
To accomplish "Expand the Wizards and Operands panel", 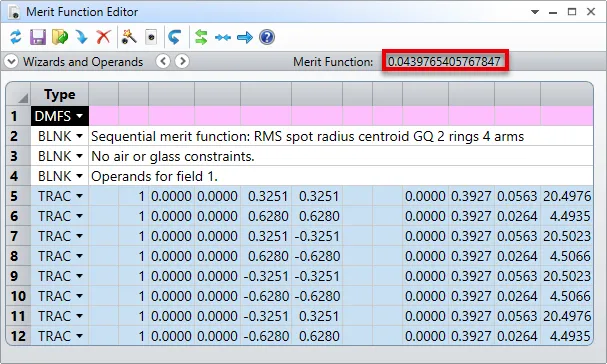I will pos(11,61).
